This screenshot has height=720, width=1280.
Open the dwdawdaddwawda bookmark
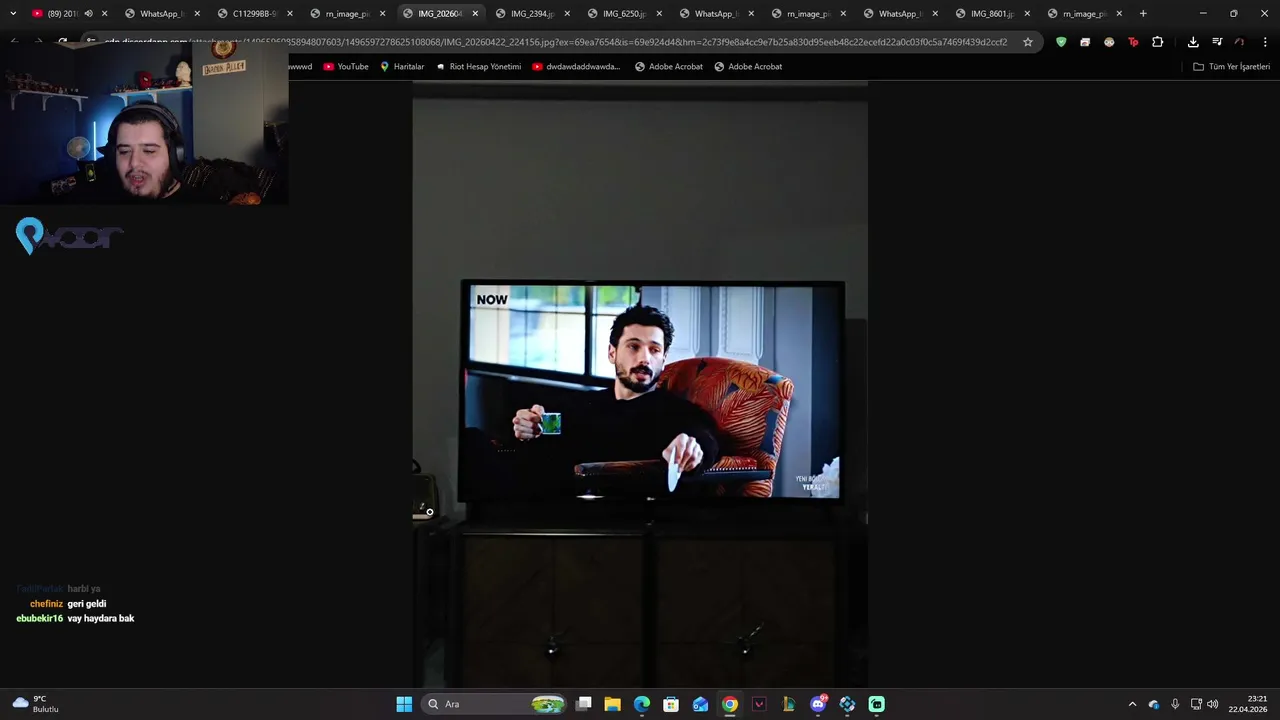(576, 66)
